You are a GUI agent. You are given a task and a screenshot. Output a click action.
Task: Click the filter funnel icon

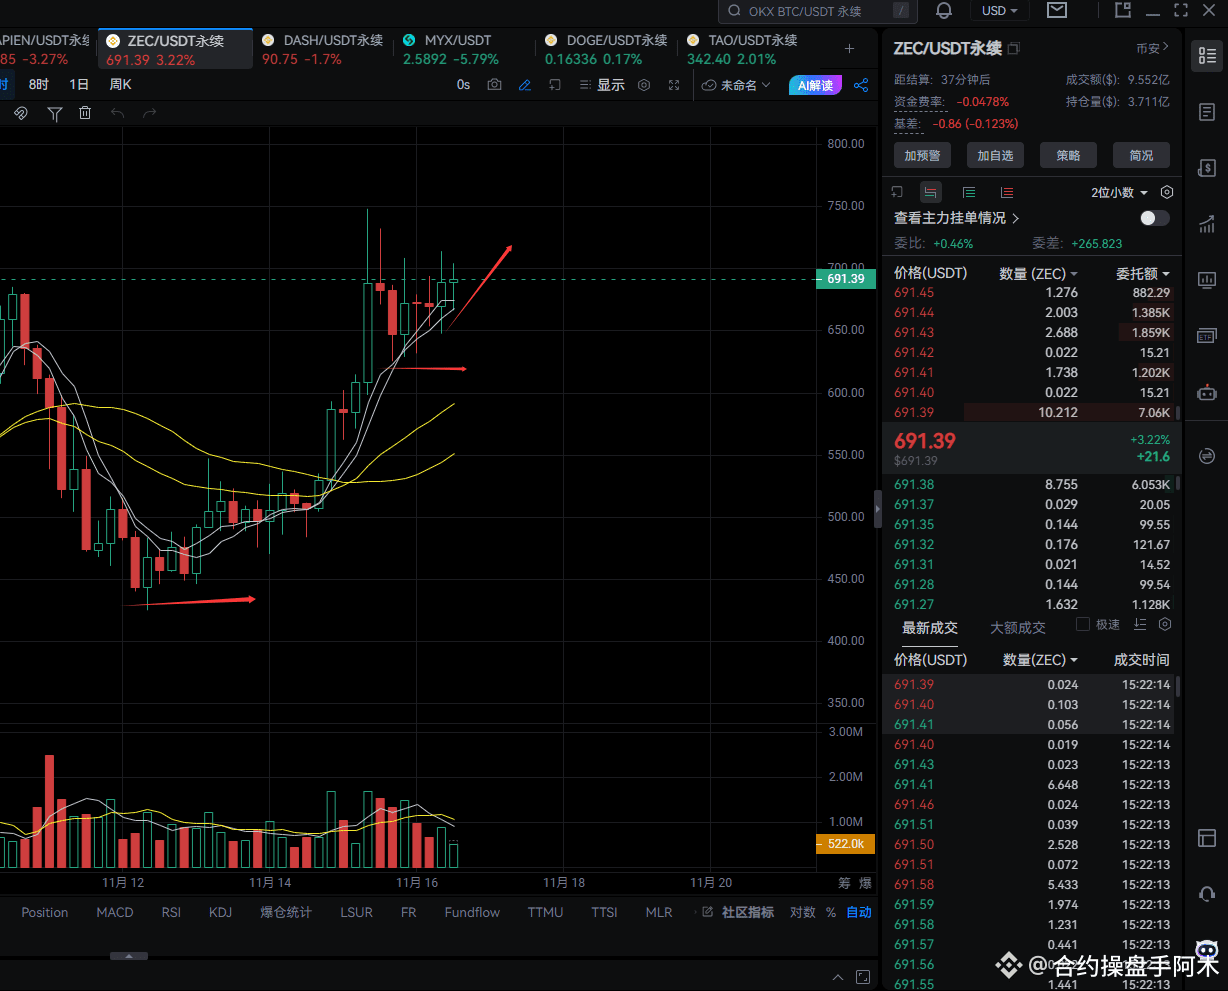click(55, 114)
